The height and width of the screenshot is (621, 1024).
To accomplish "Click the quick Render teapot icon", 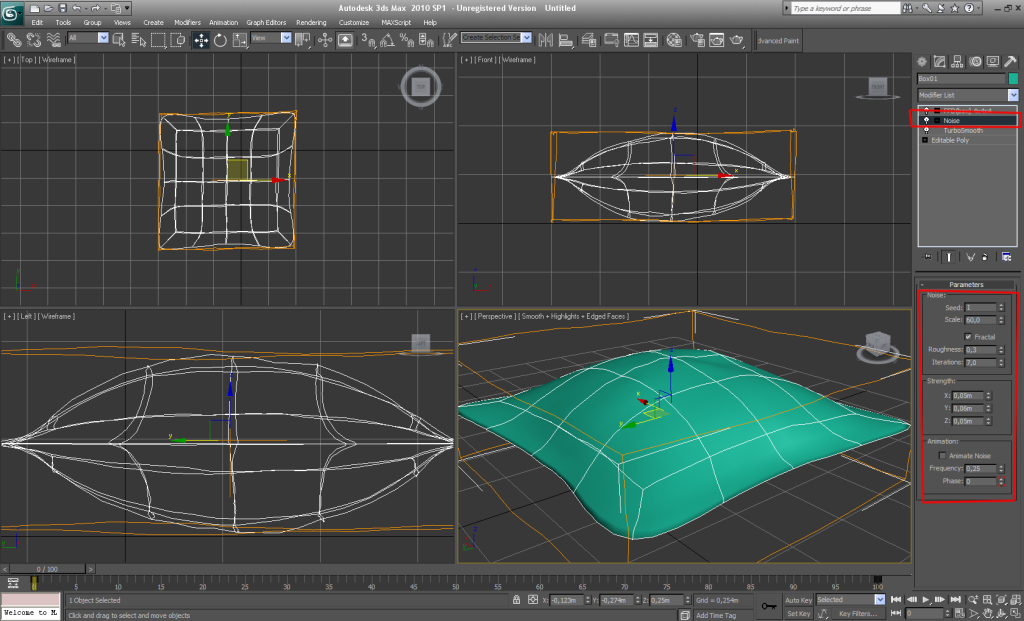I will click(x=738, y=40).
